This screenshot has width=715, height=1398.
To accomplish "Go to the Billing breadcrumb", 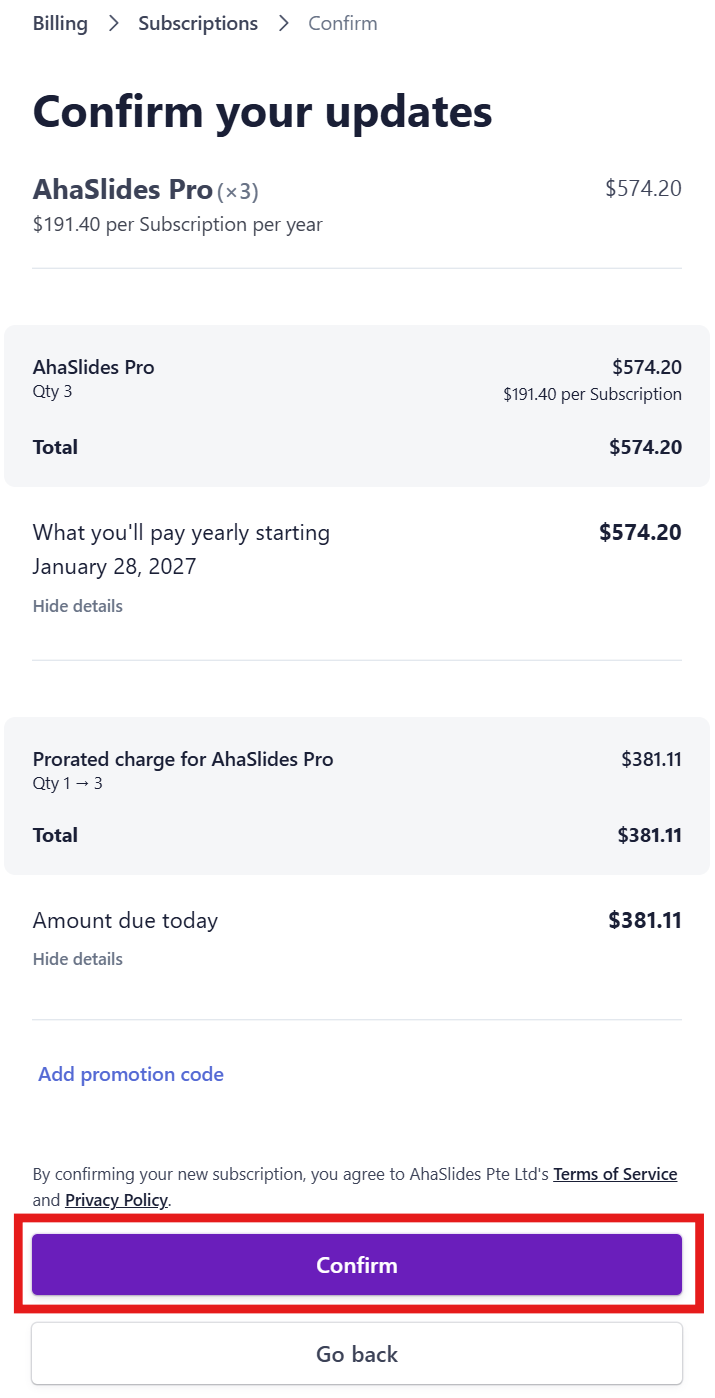I will (x=60, y=23).
